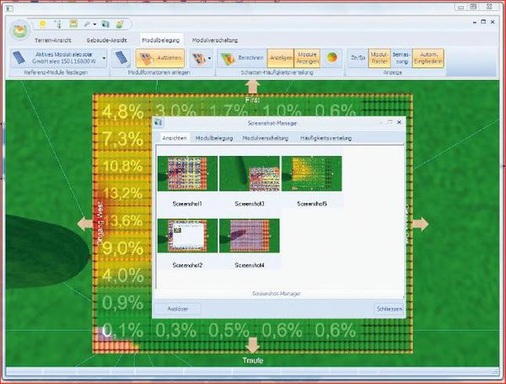Toggle the Autom. Eingliedern option
Screen dimensions: 506x384
[428, 58]
